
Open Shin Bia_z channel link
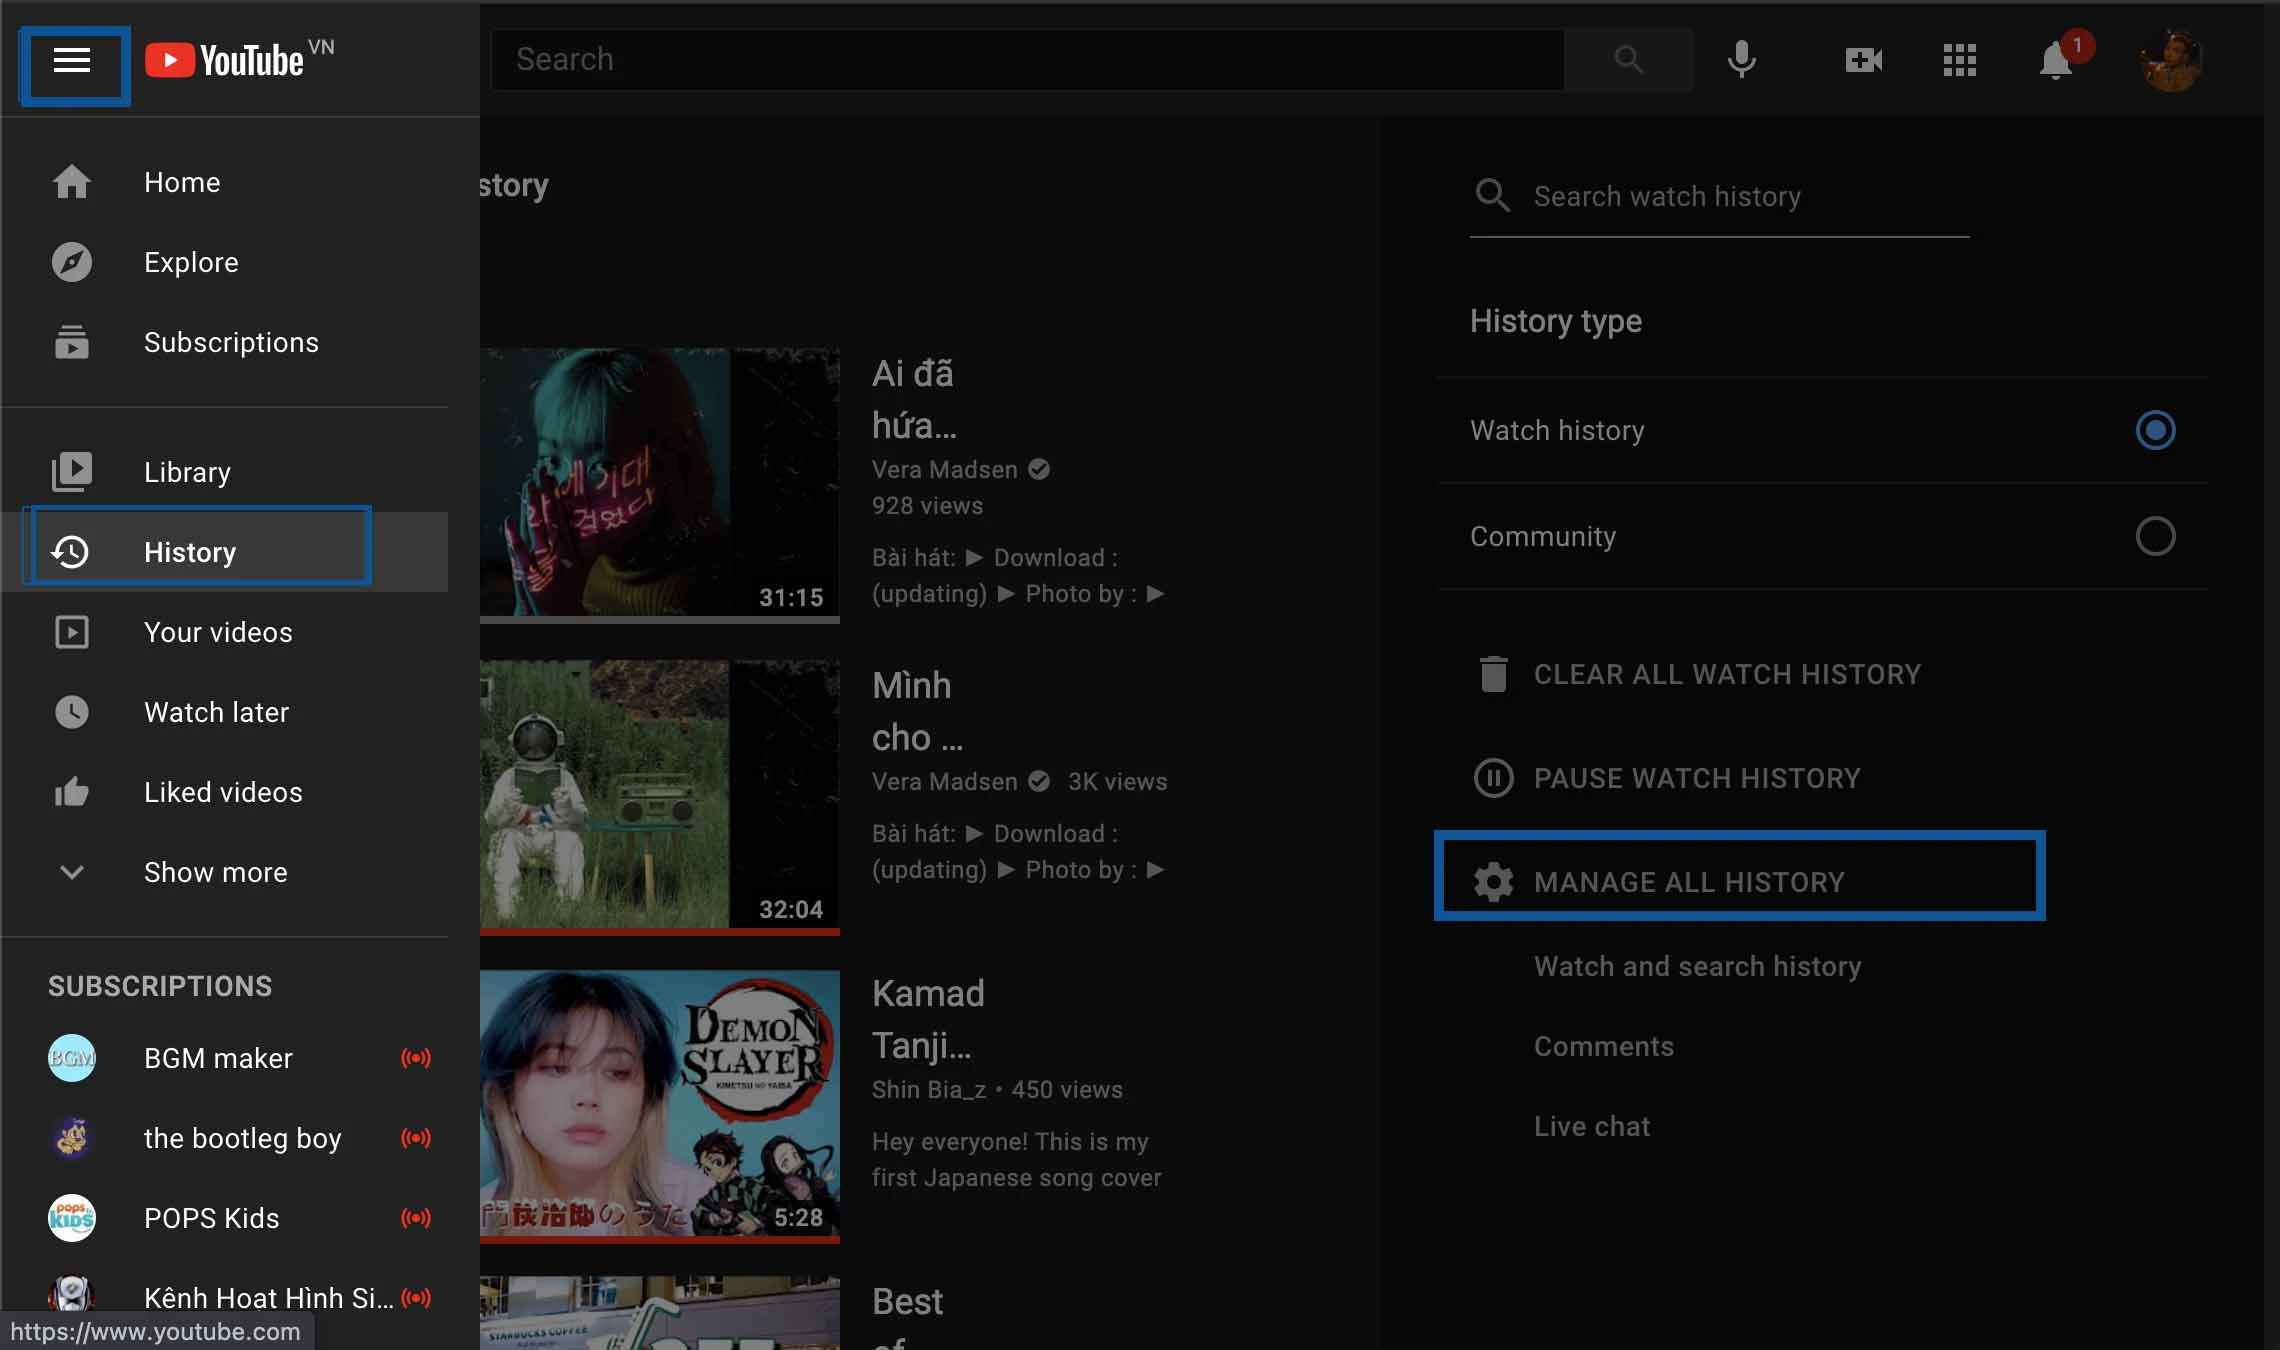pos(928,1089)
